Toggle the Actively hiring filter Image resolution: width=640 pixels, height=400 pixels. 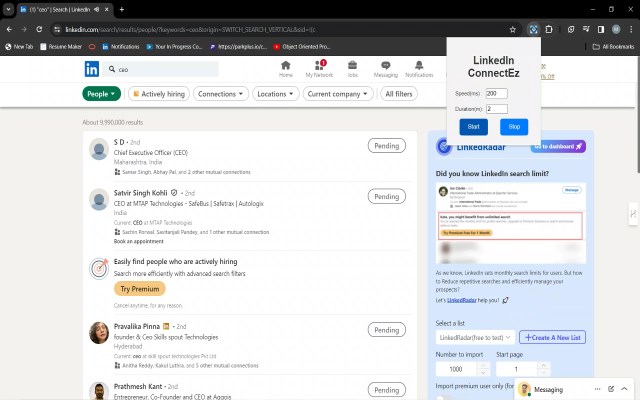click(159, 94)
